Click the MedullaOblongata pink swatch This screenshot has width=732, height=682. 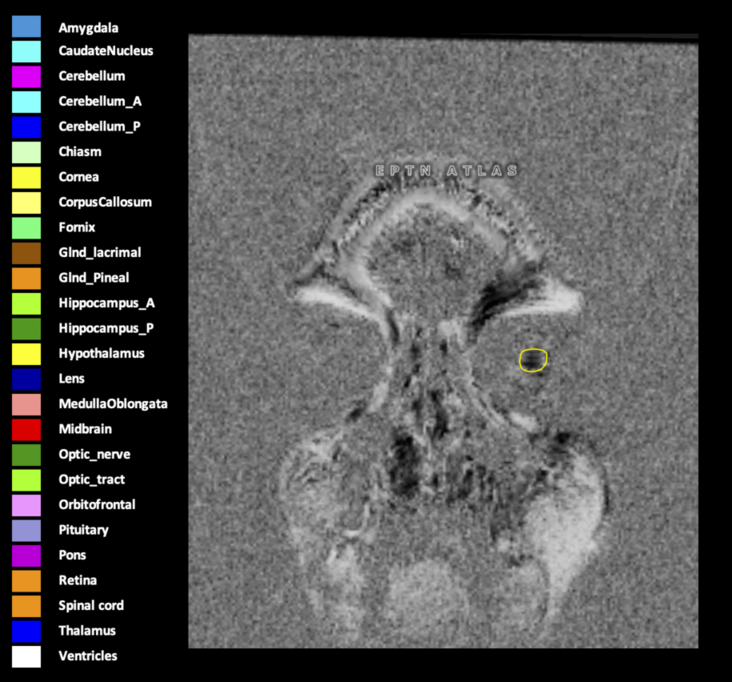point(26,404)
